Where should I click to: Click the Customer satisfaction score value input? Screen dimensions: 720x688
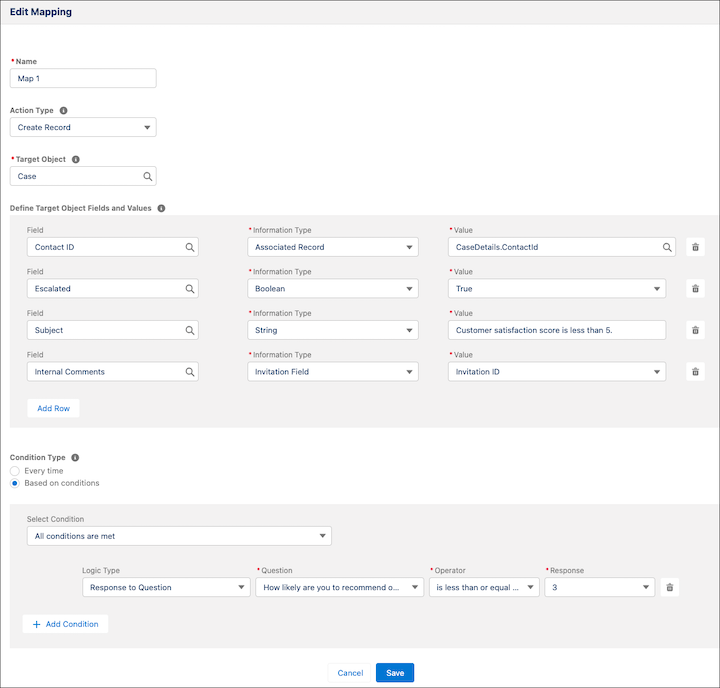pos(557,330)
